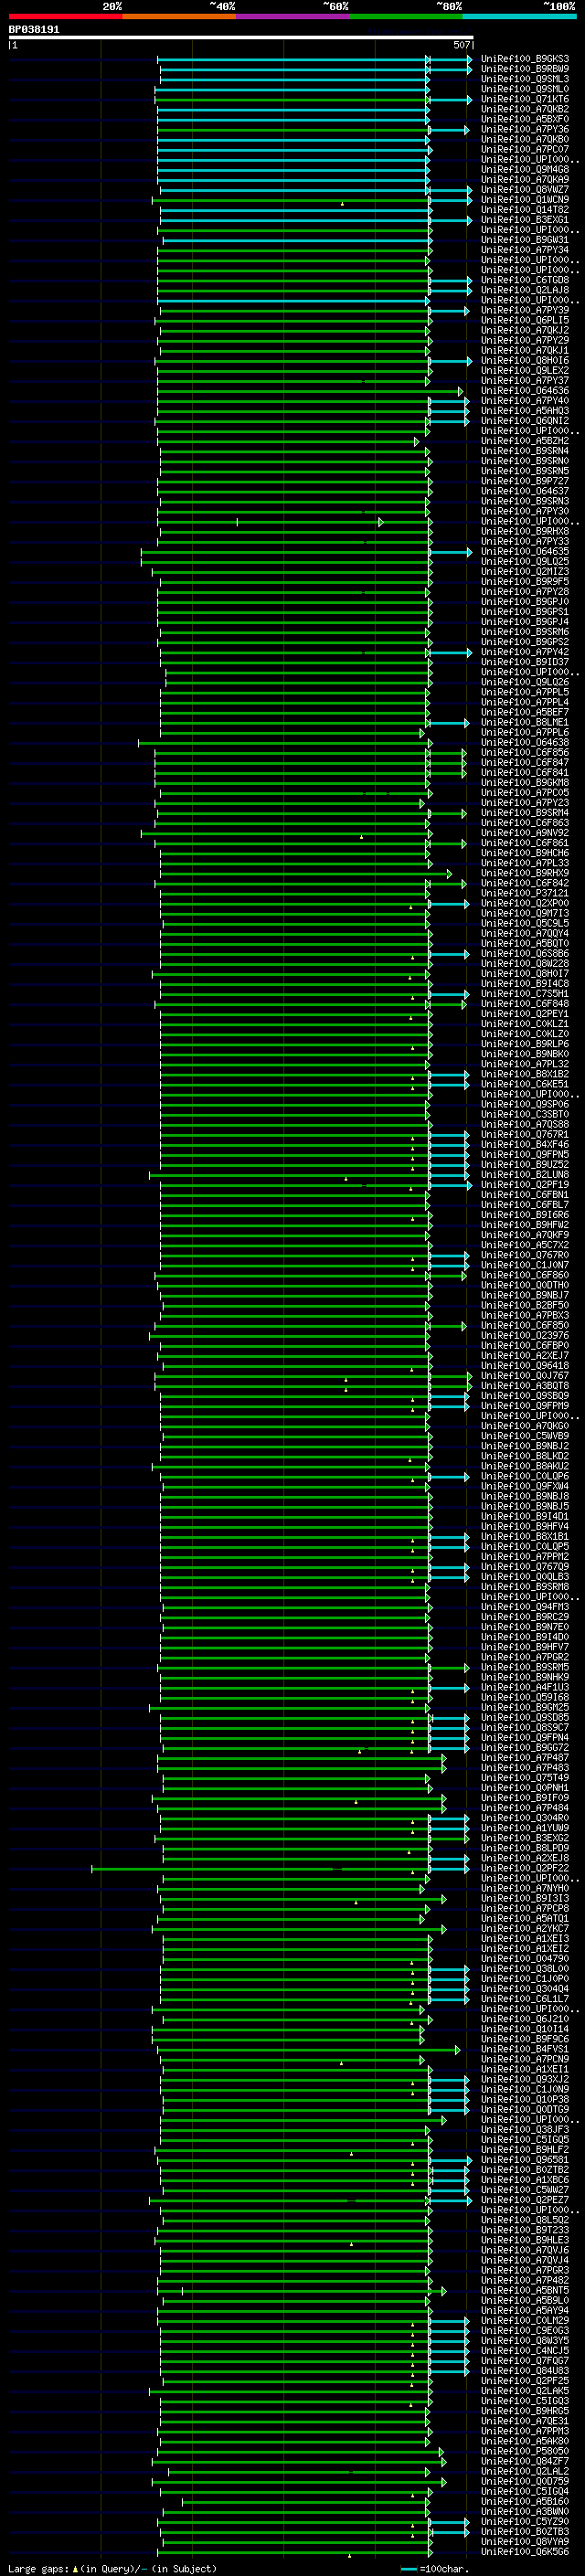The width and height of the screenshot is (585, 2576).
Task: Select hit label UniRef100_Q0D759
Action: tap(525, 2481)
